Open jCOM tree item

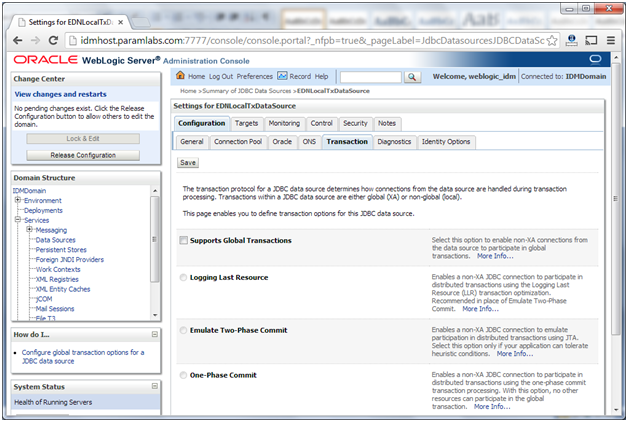pos(44,299)
